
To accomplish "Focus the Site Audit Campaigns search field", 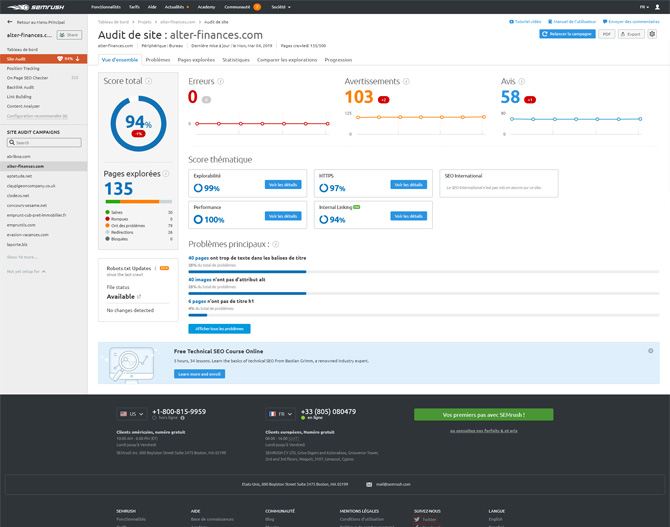I will point(44,142).
